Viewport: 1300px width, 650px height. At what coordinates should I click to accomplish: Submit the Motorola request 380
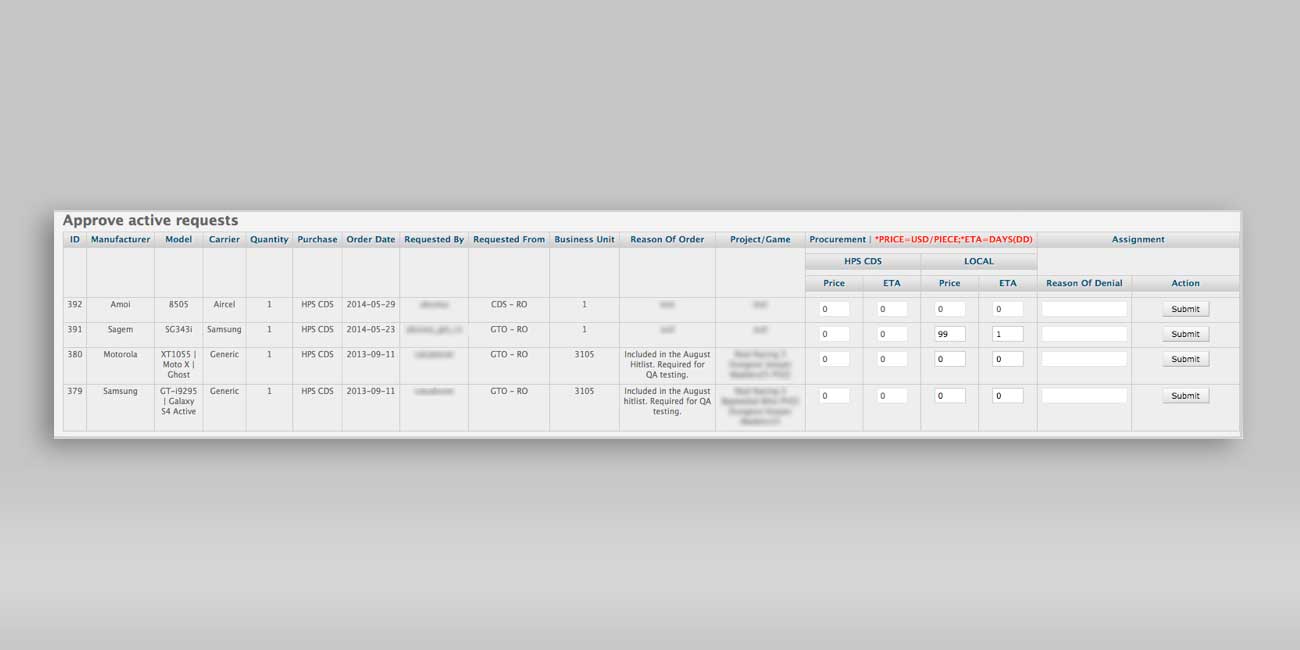(1185, 359)
